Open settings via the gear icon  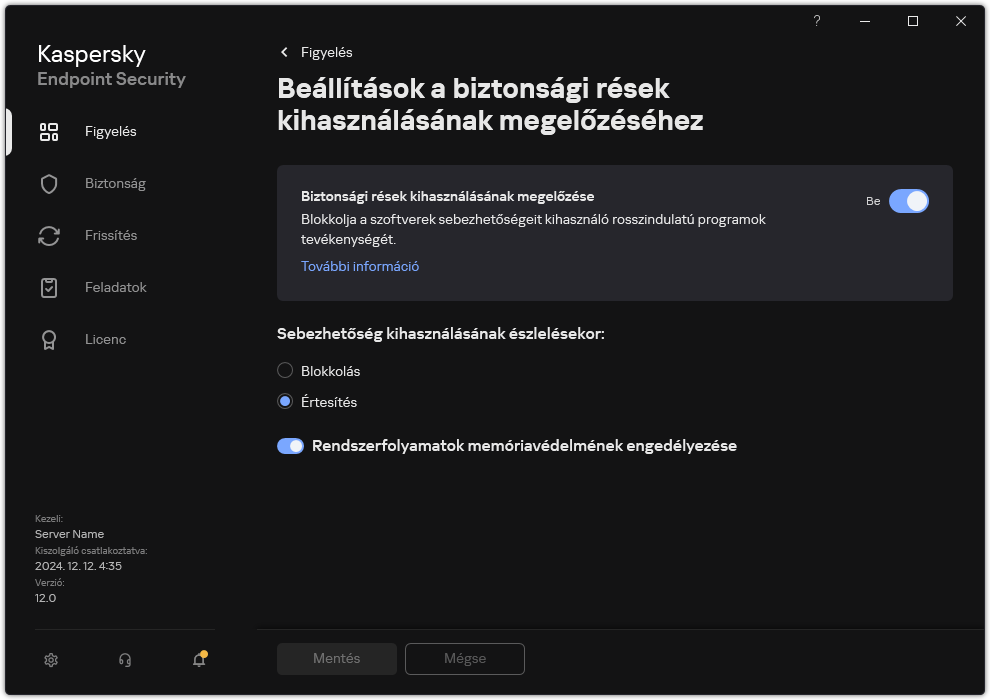[x=50, y=660]
